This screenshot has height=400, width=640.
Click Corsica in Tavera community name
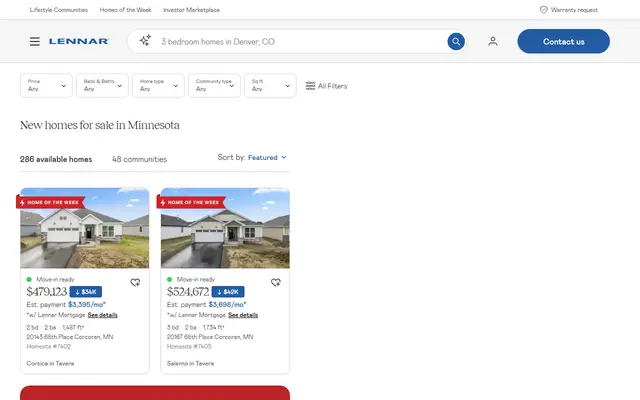click(50, 363)
